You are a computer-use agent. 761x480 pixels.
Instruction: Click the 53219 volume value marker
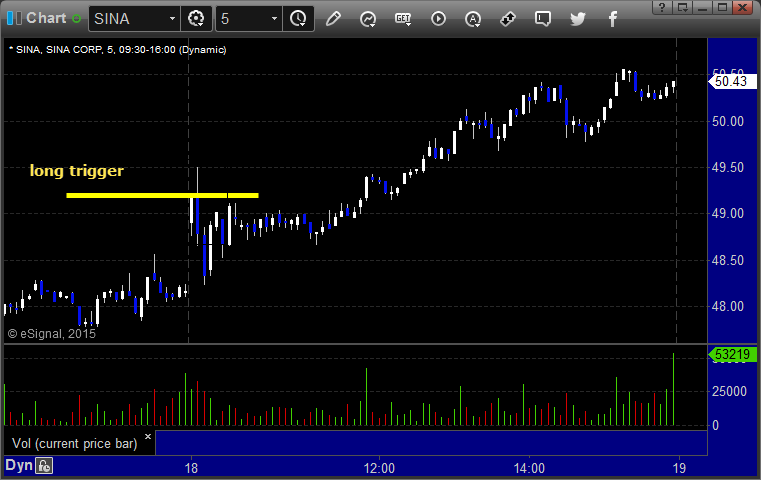pyautogui.click(x=732, y=354)
